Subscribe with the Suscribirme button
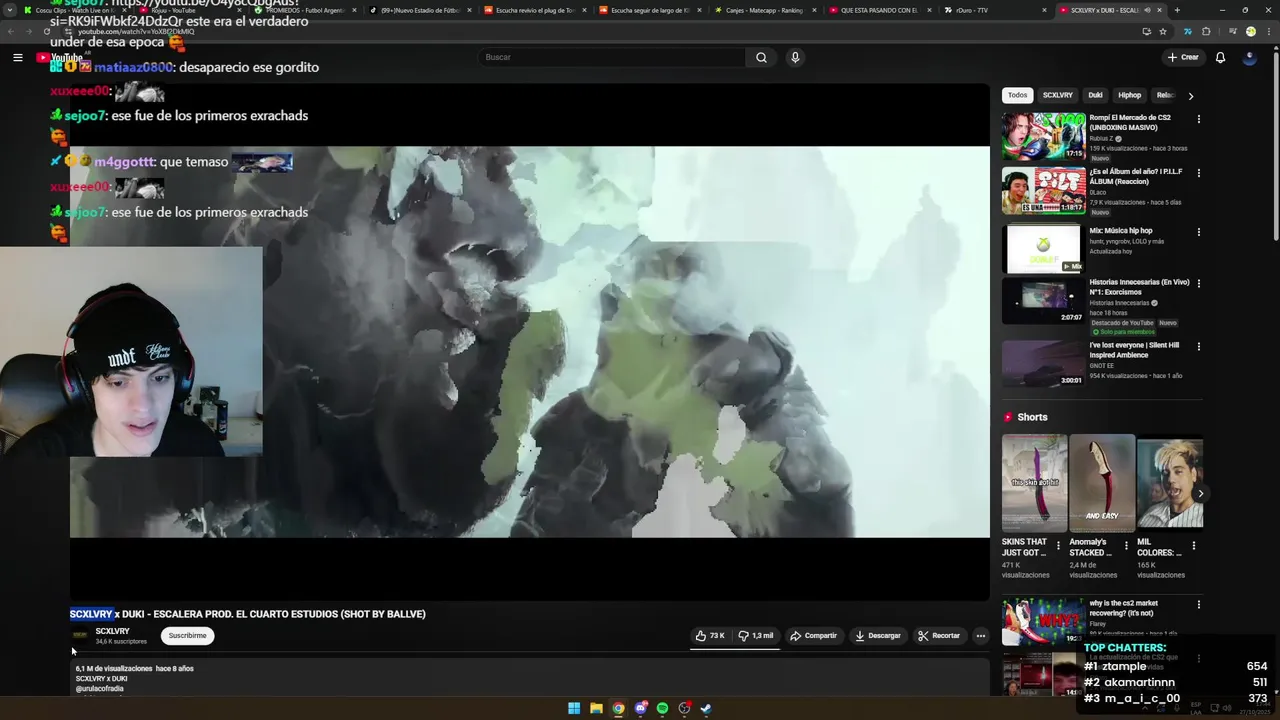This screenshot has width=1280, height=720. pos(187,635)
